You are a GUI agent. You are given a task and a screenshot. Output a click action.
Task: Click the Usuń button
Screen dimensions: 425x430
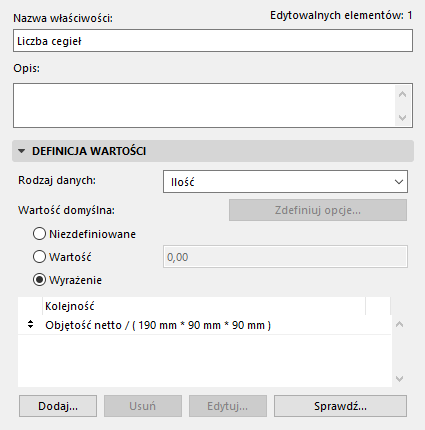click(143, 406)
